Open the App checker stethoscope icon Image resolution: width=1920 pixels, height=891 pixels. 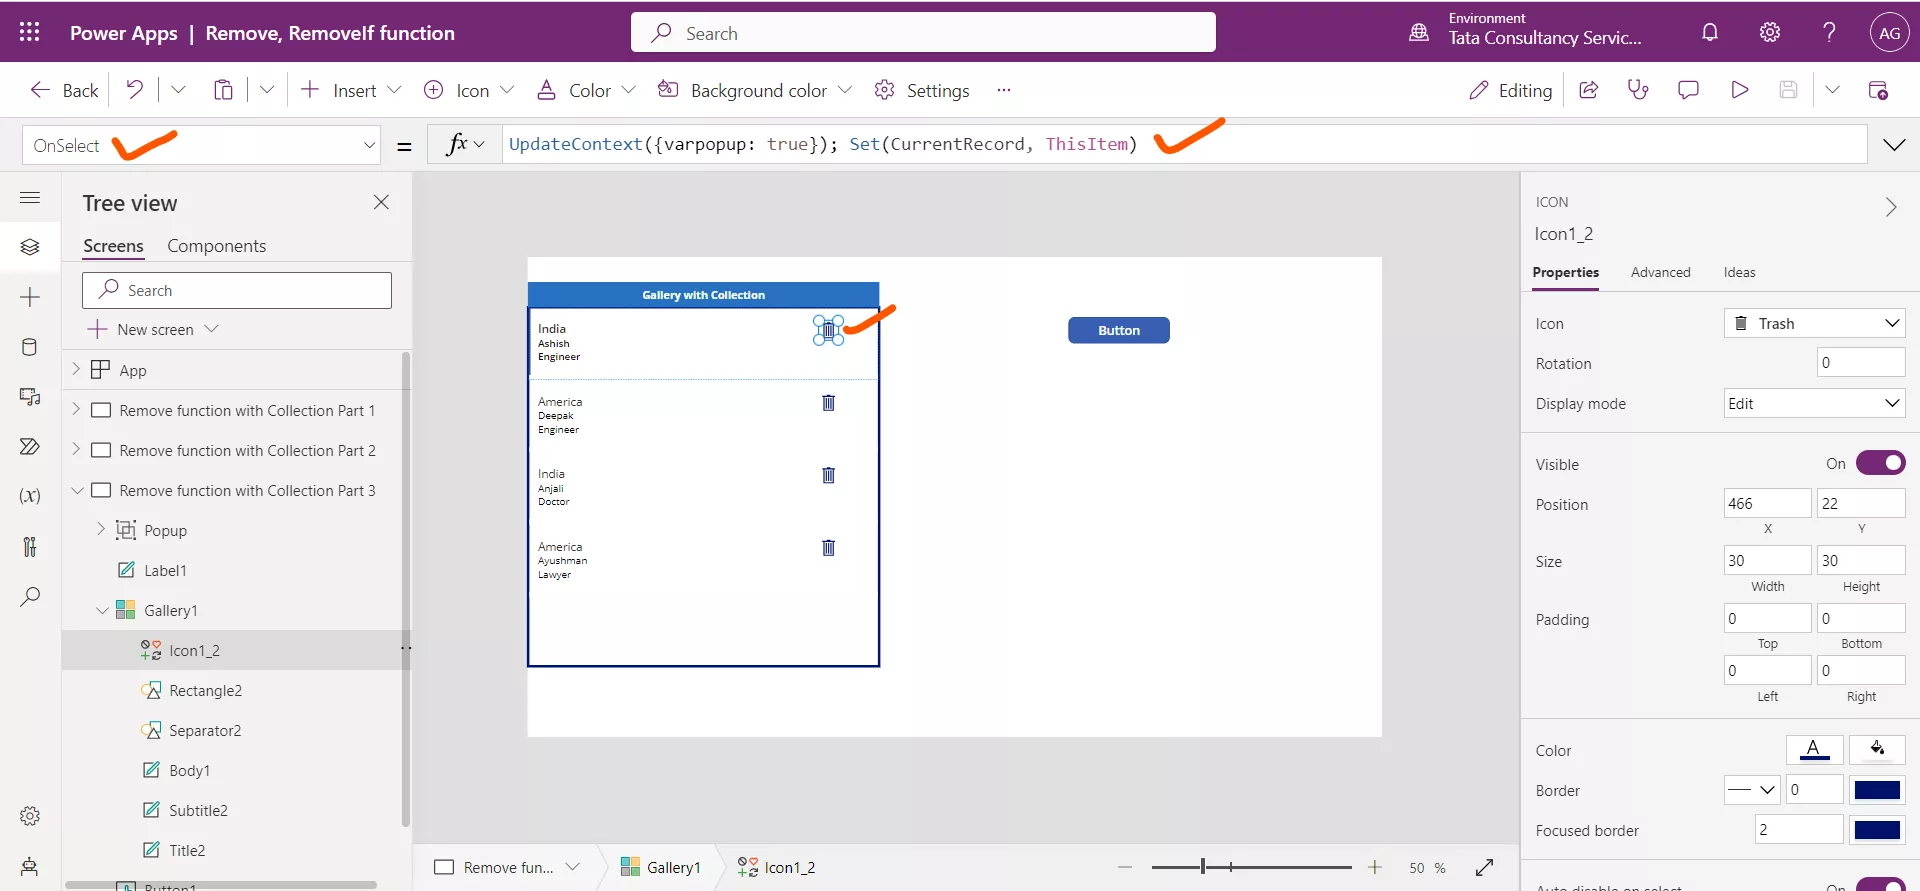click(x=1638, y=90)
